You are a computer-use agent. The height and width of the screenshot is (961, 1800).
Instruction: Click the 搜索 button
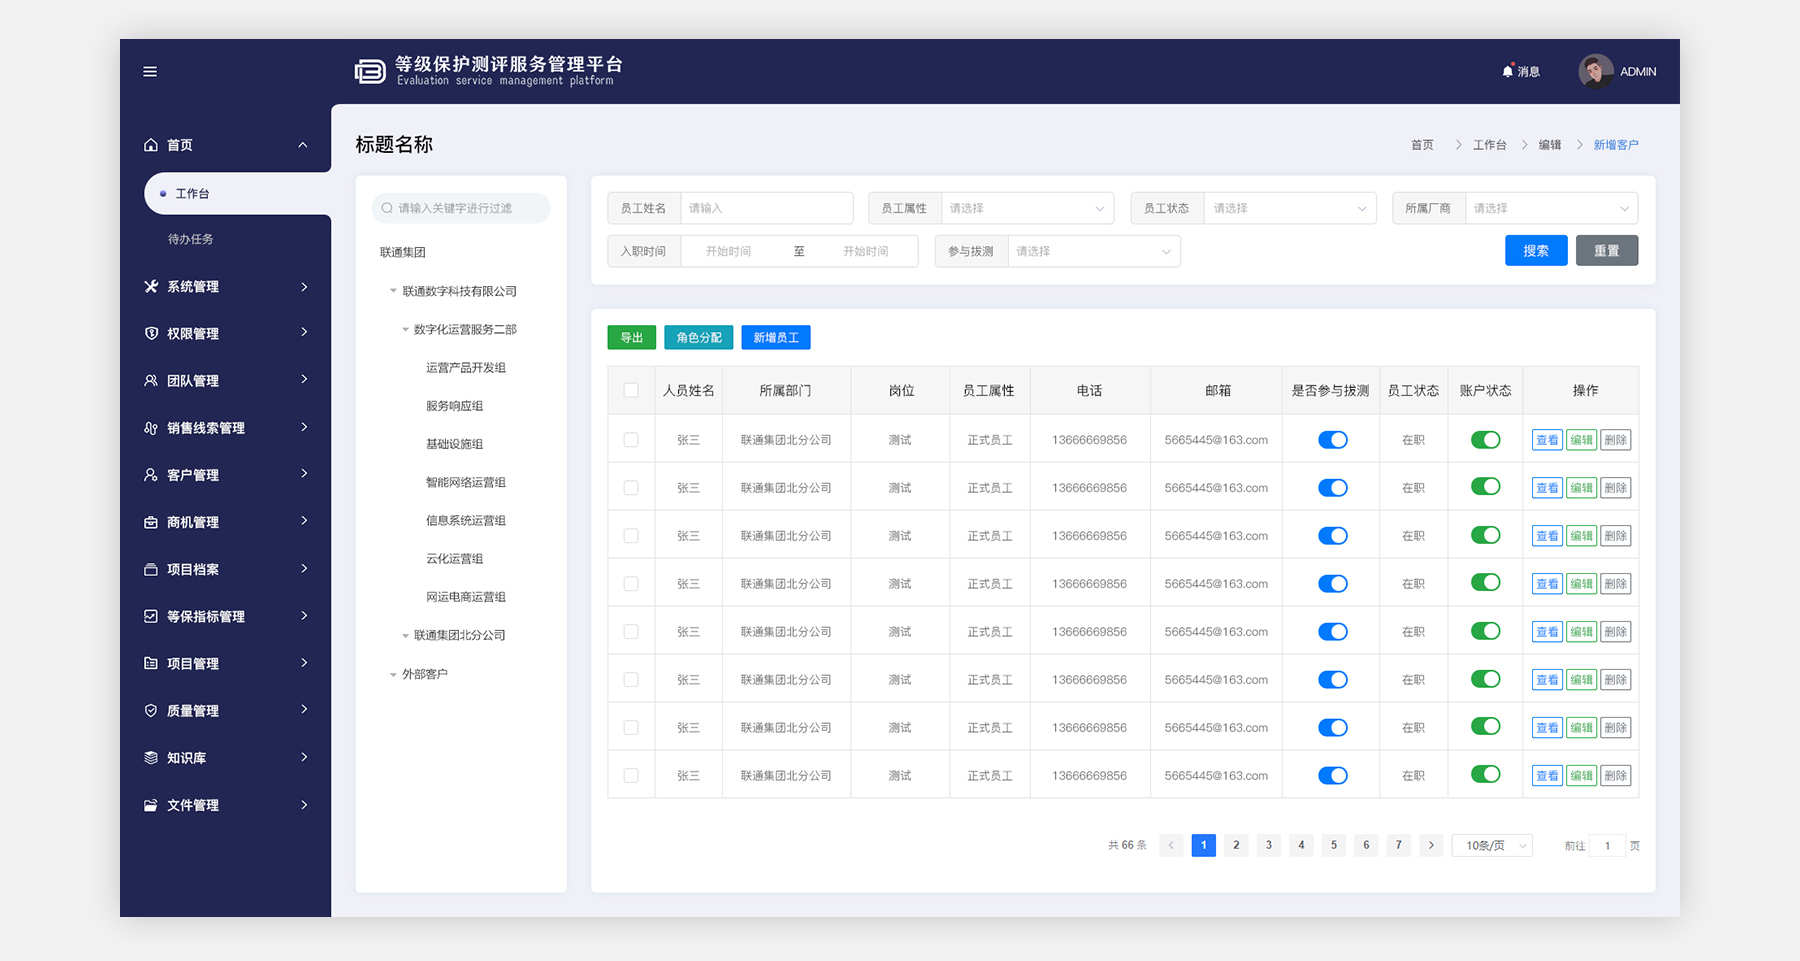tap(1536, 251)
